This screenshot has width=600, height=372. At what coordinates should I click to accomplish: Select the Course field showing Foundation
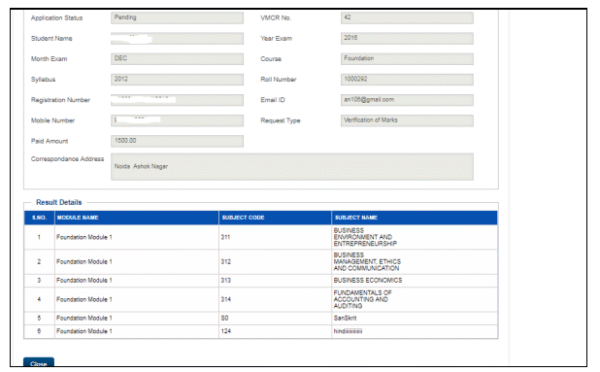tap(407, 59)
